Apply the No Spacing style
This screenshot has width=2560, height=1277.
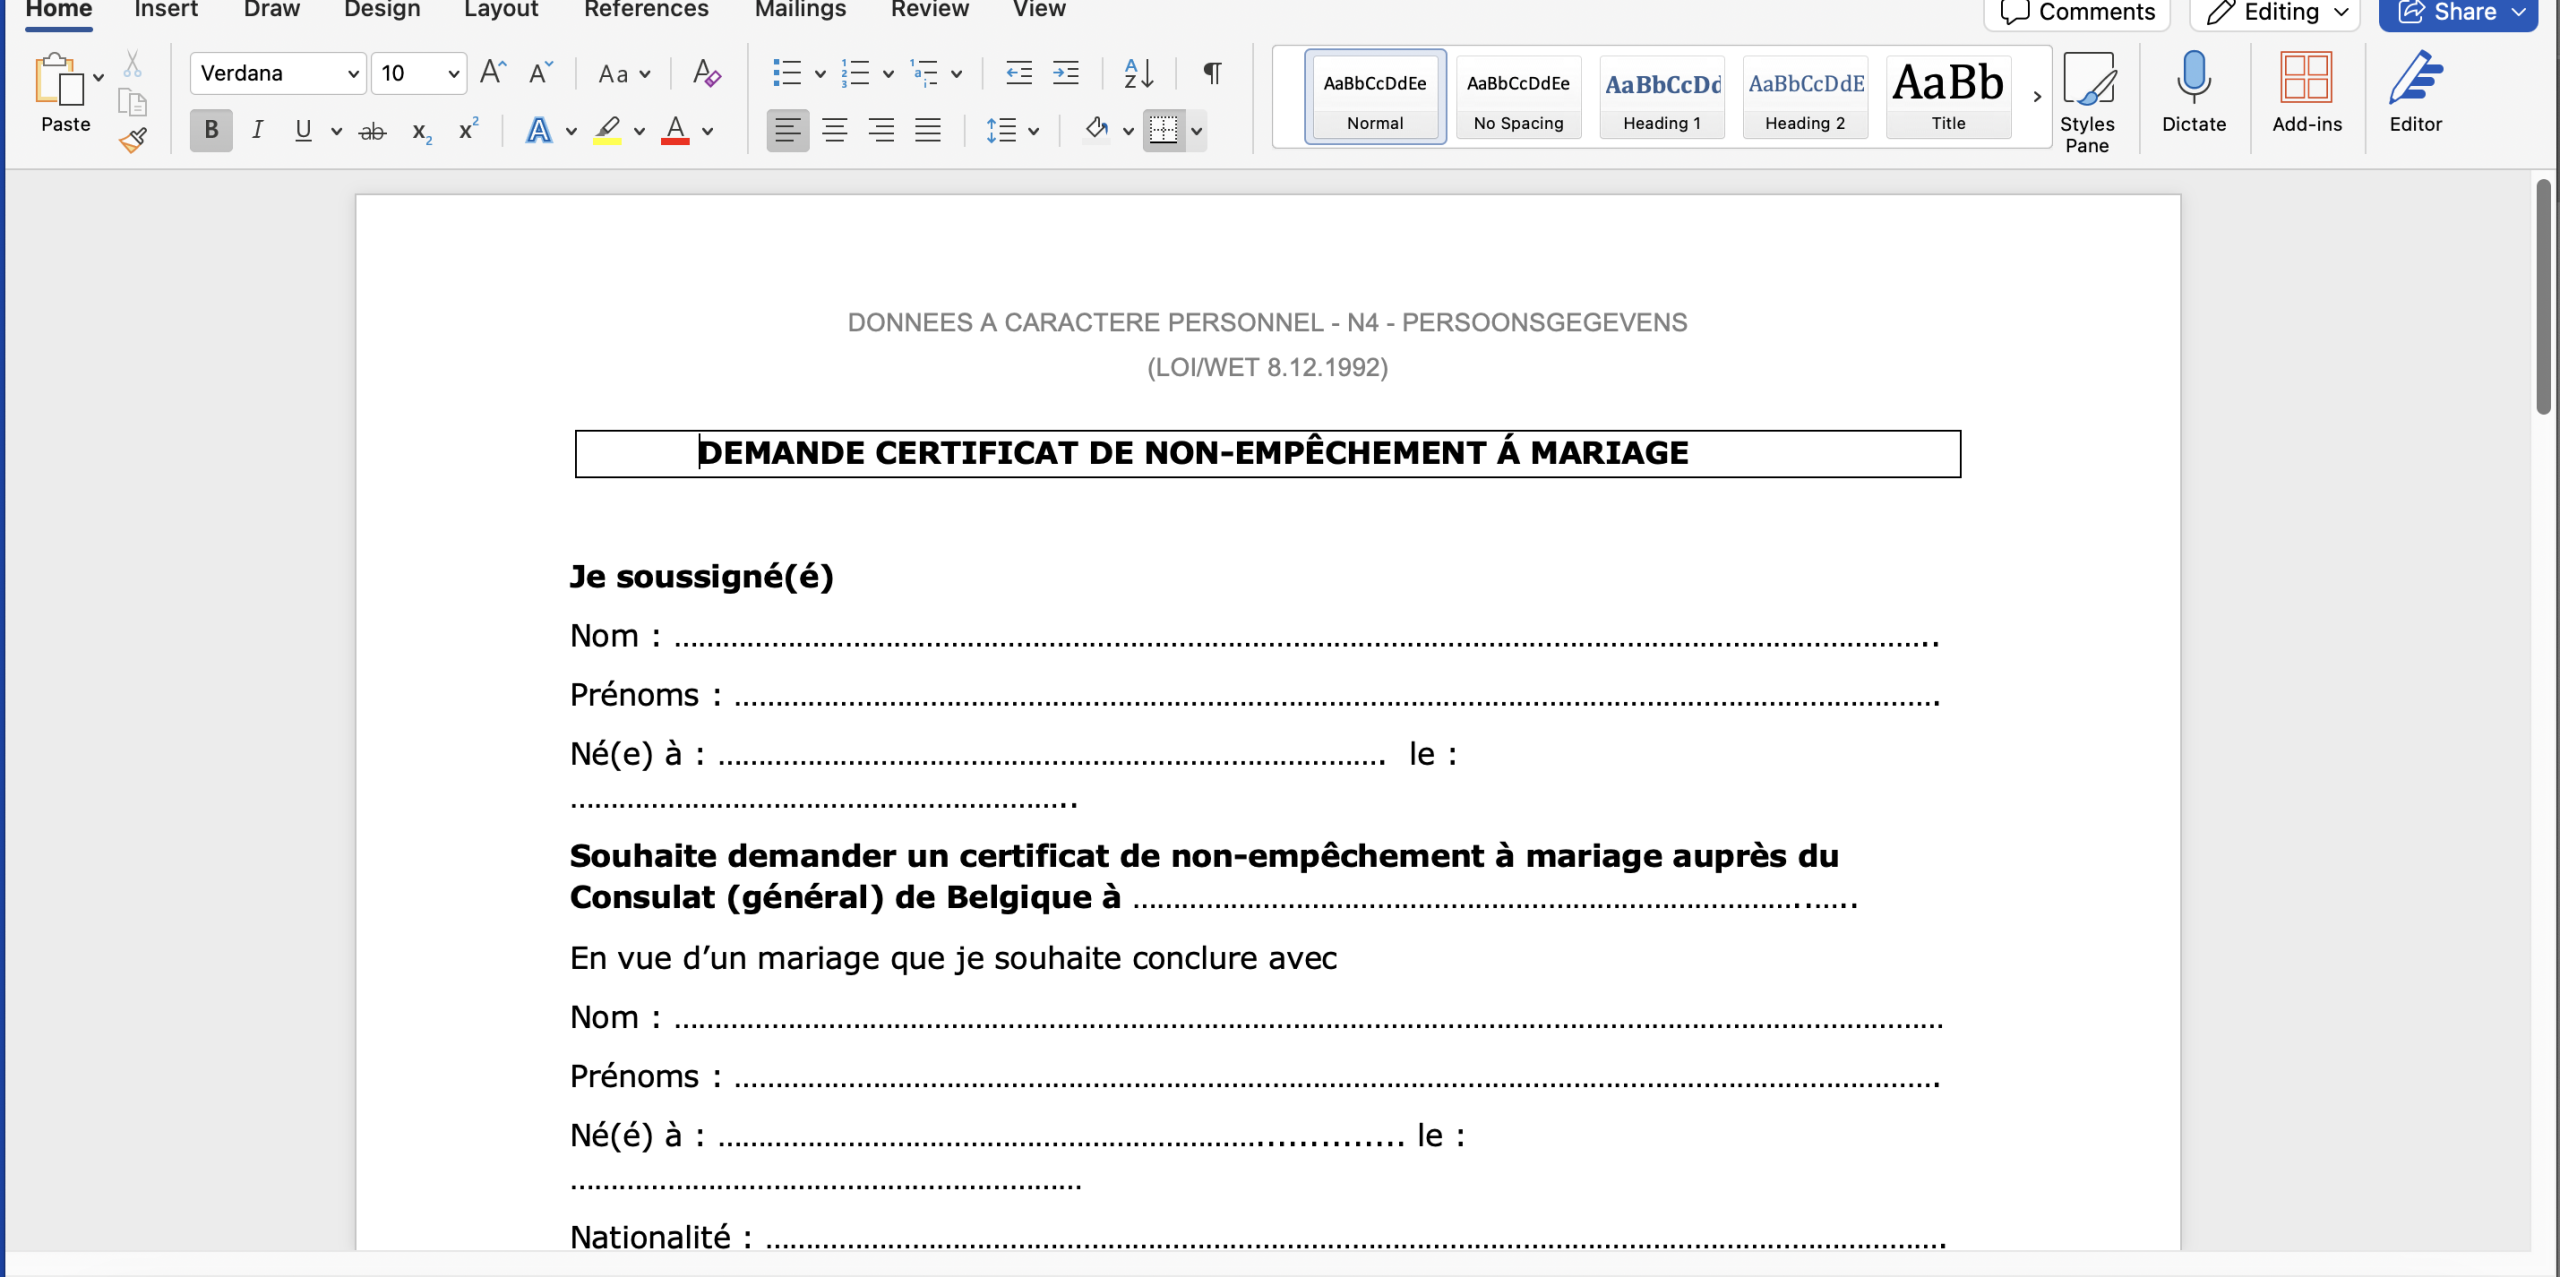[1518, 97]
